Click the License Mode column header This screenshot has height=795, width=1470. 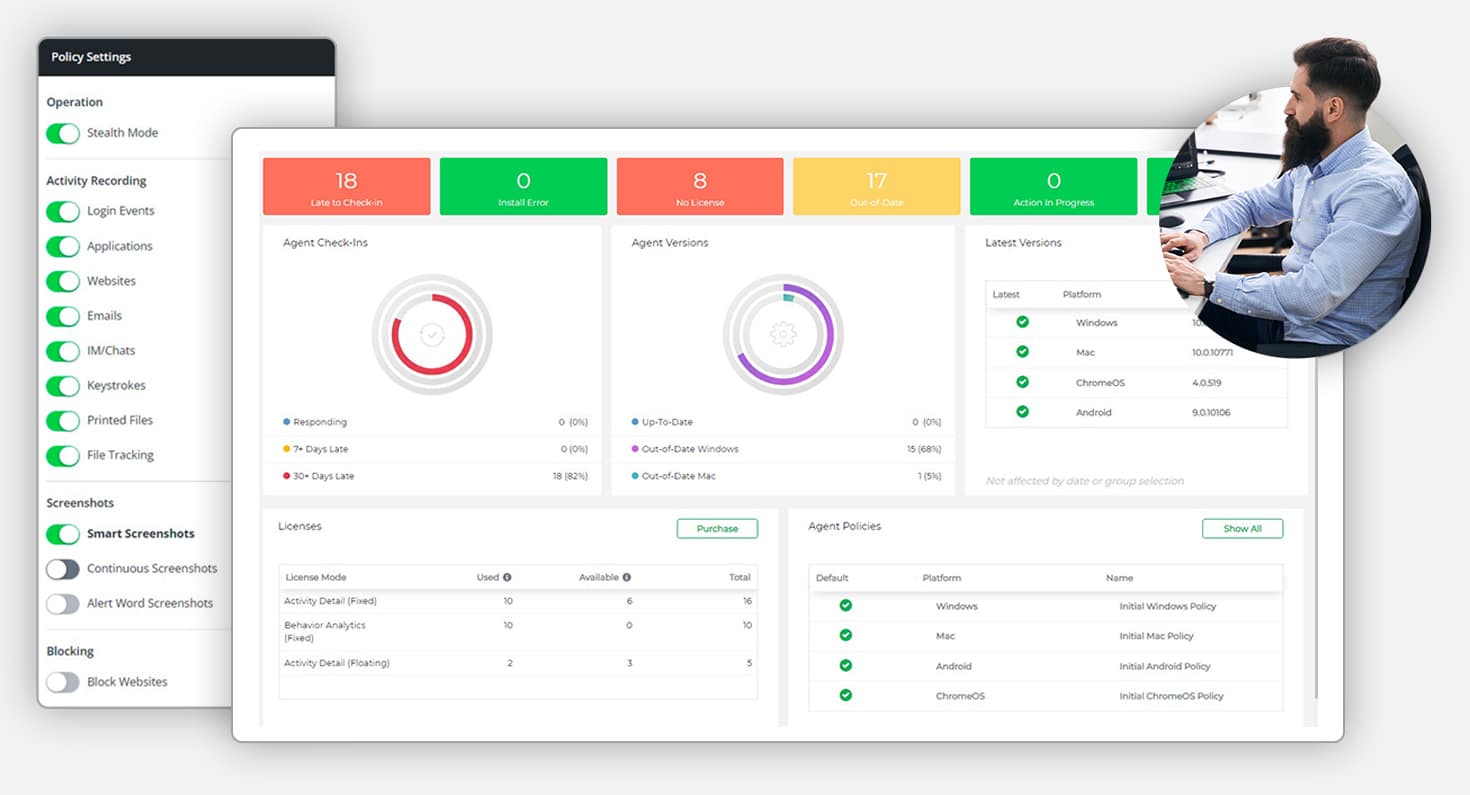coord(316,577)
